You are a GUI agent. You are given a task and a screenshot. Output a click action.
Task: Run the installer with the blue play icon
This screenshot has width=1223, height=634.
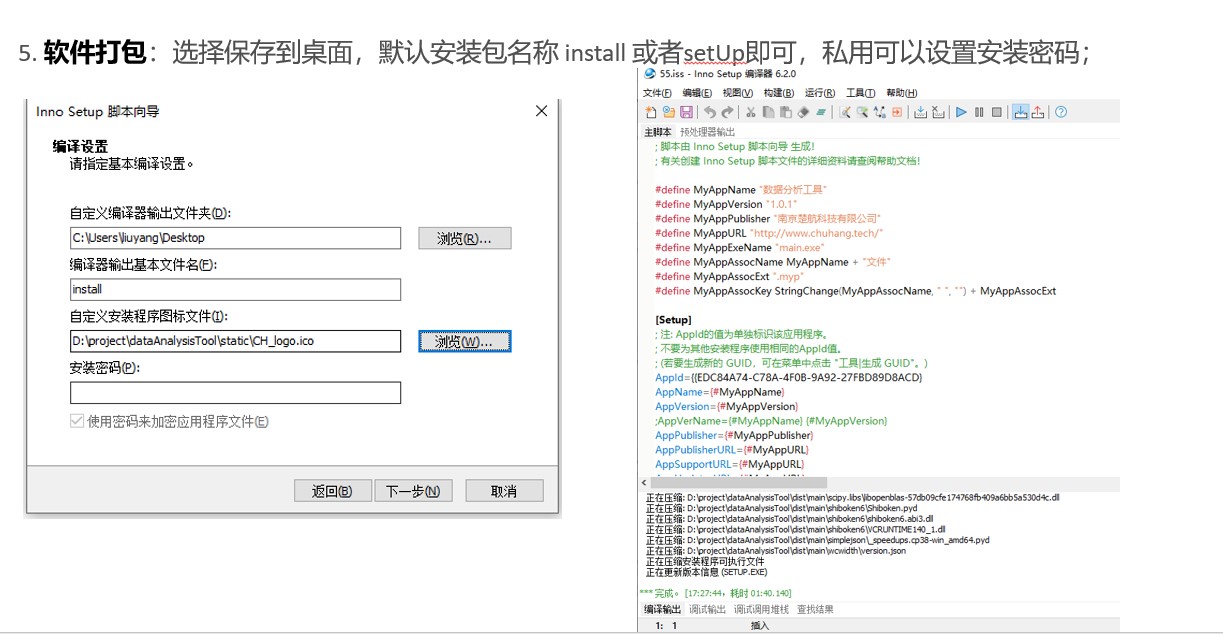(x=962, y=112)
